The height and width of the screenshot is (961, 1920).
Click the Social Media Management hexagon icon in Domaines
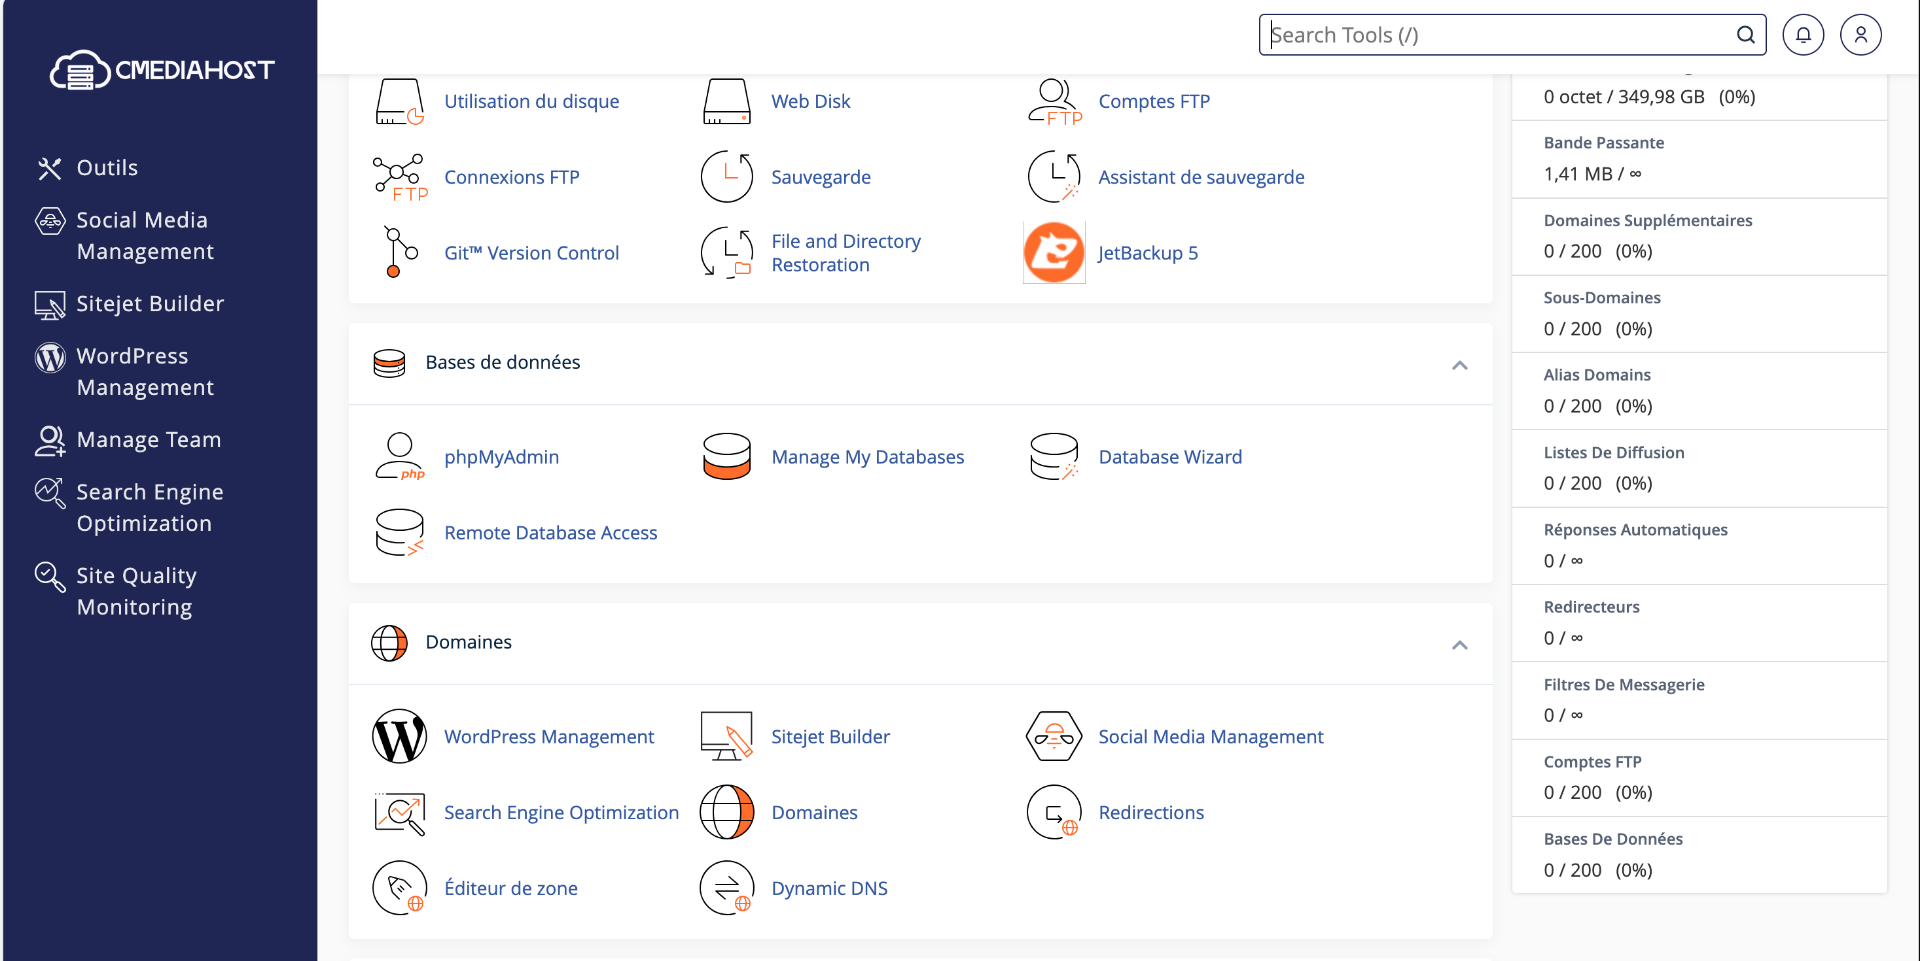(1054, 737)
